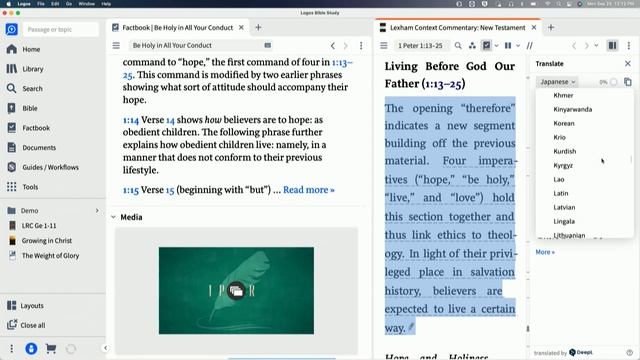
Task: Open the user account profile icon
Action: tap(31, 349)
